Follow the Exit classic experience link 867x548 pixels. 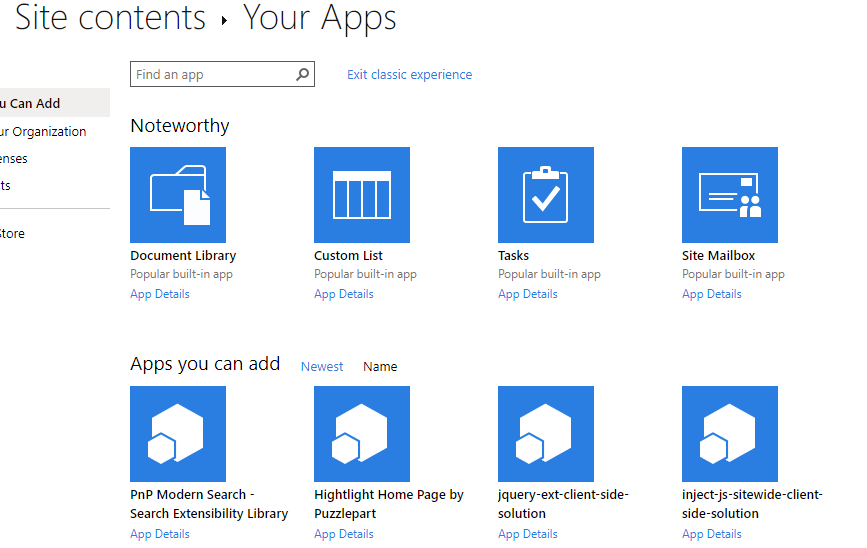coord(409,75)
